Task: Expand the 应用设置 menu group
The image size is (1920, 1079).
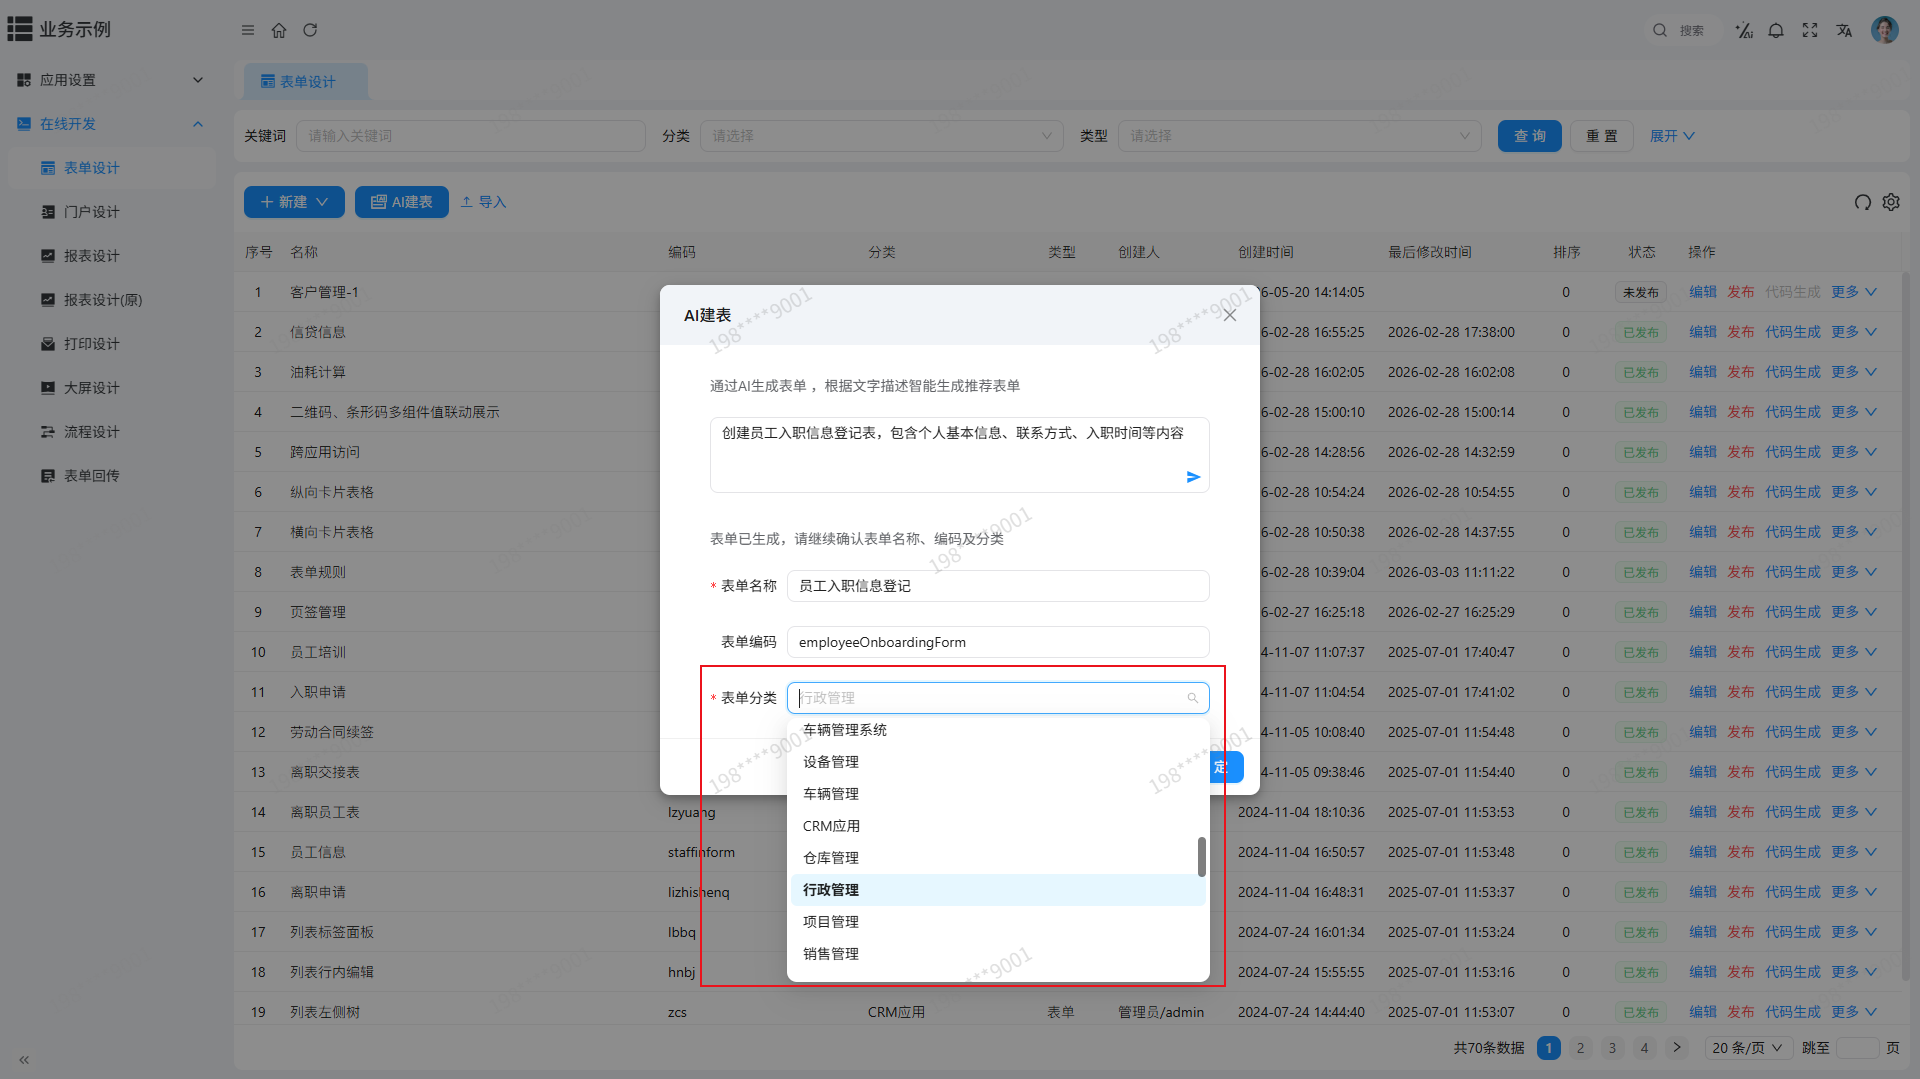Action: (112, 80)
